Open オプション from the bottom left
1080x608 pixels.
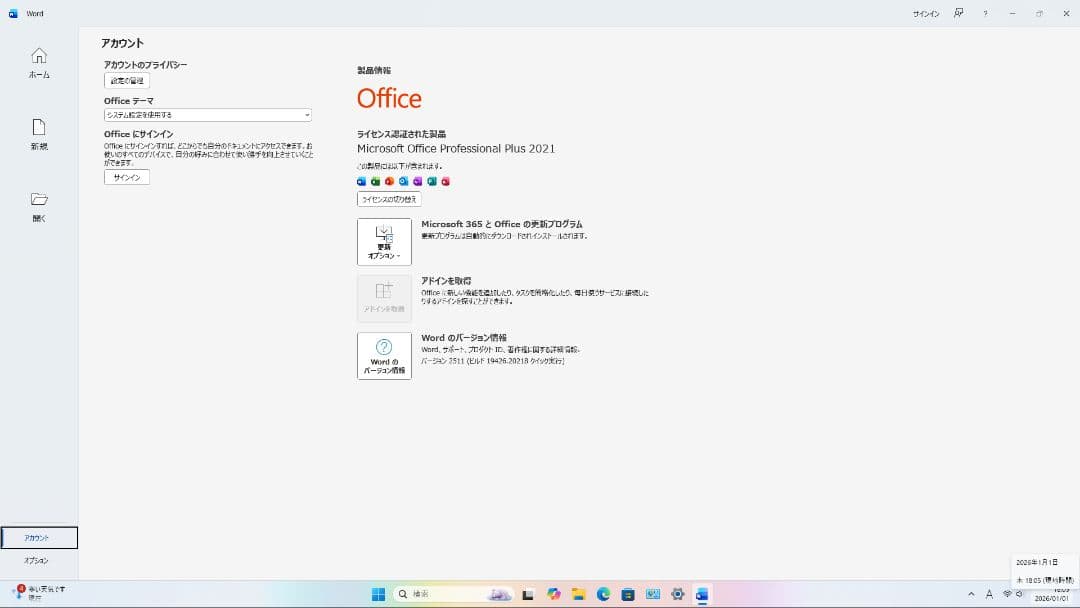pyautogui.click(x=37, y=560)
